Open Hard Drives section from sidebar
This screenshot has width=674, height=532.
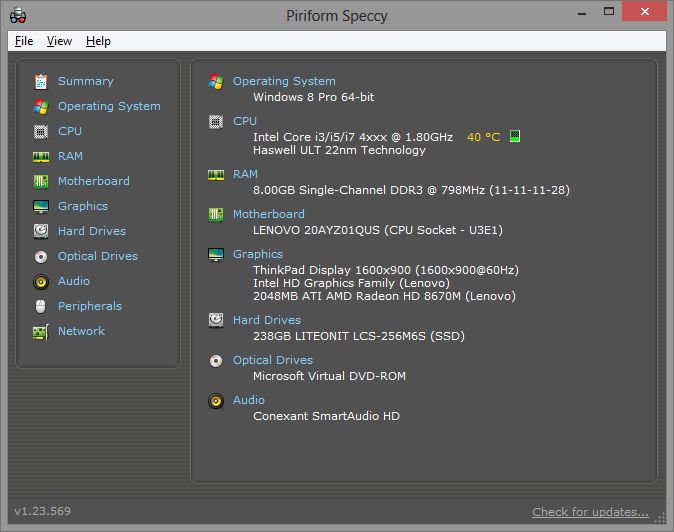[x=92, y=231]
